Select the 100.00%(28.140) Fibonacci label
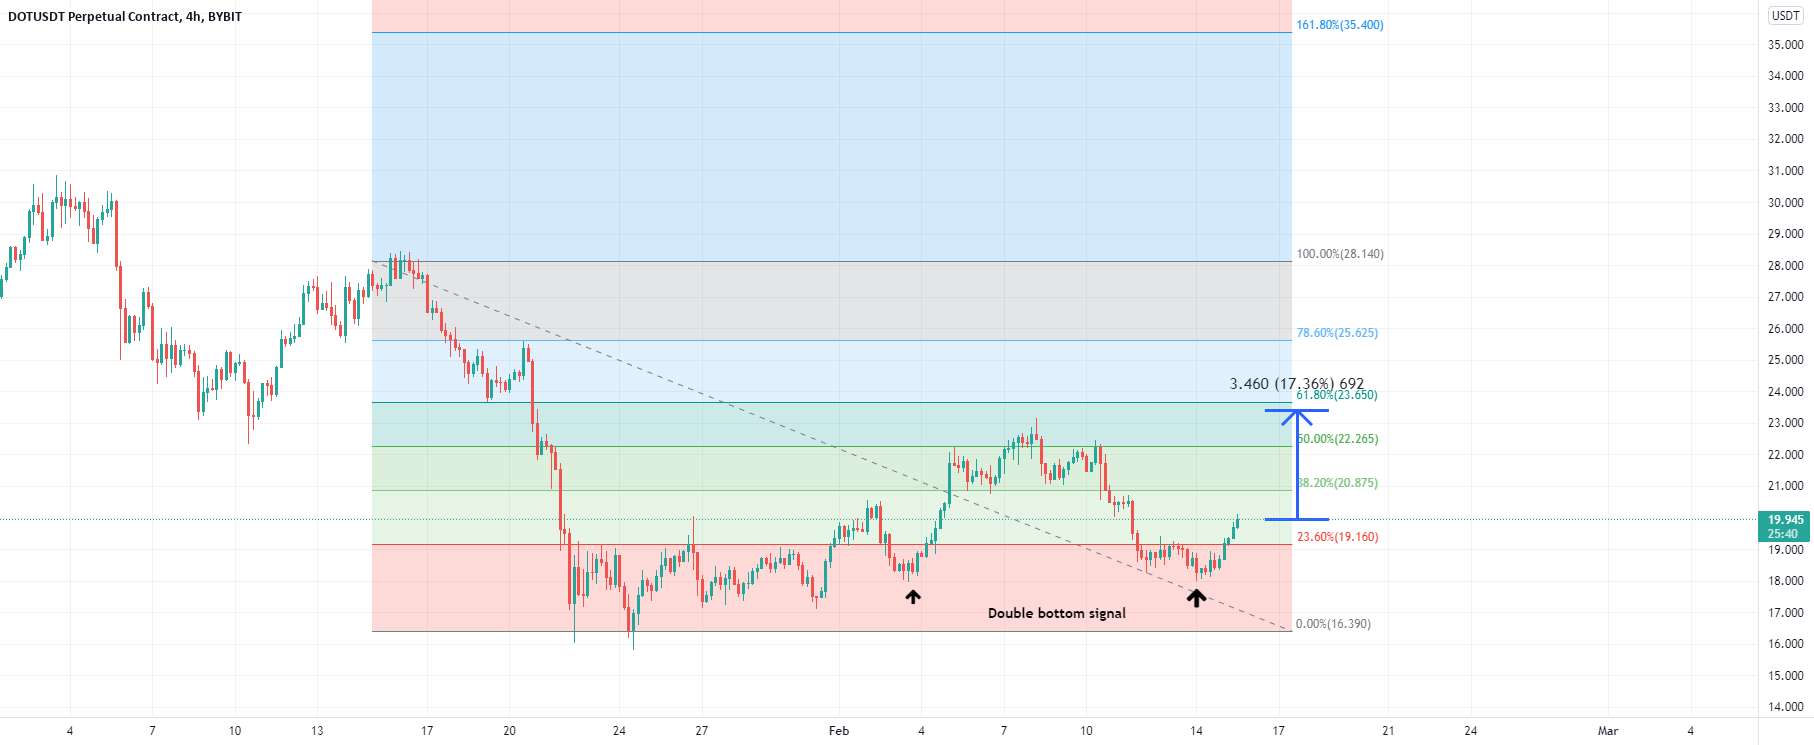 pos(1340,254)
